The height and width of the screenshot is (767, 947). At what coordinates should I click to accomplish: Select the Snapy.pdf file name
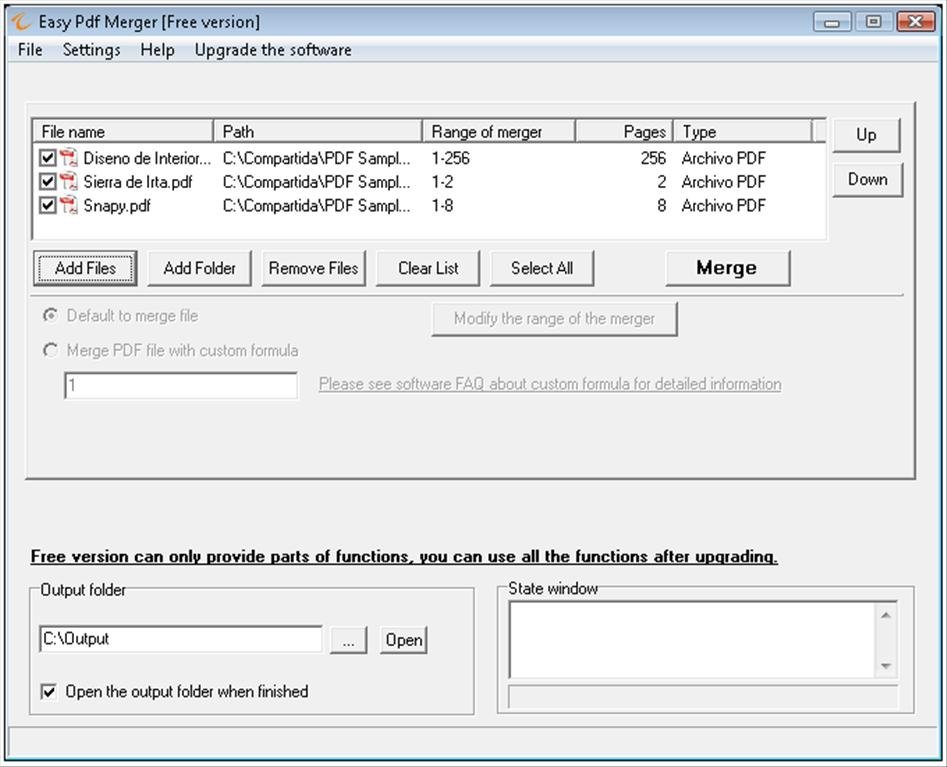[x=117, y=206]
